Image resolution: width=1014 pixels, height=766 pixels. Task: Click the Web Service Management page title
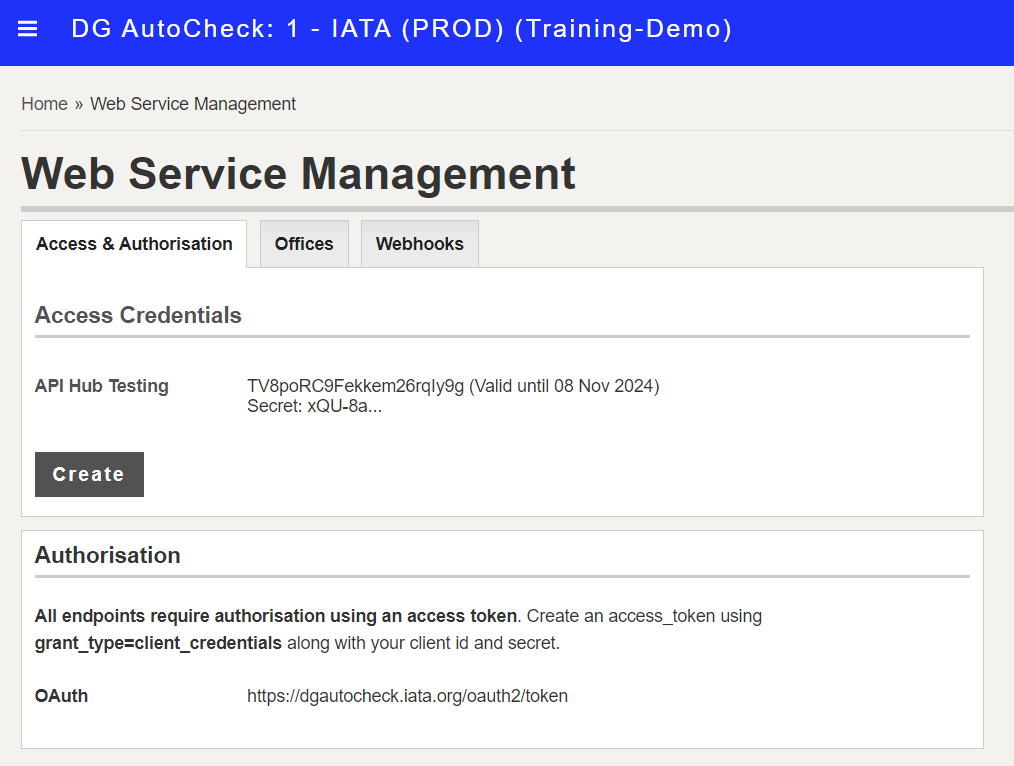point(298,173)
